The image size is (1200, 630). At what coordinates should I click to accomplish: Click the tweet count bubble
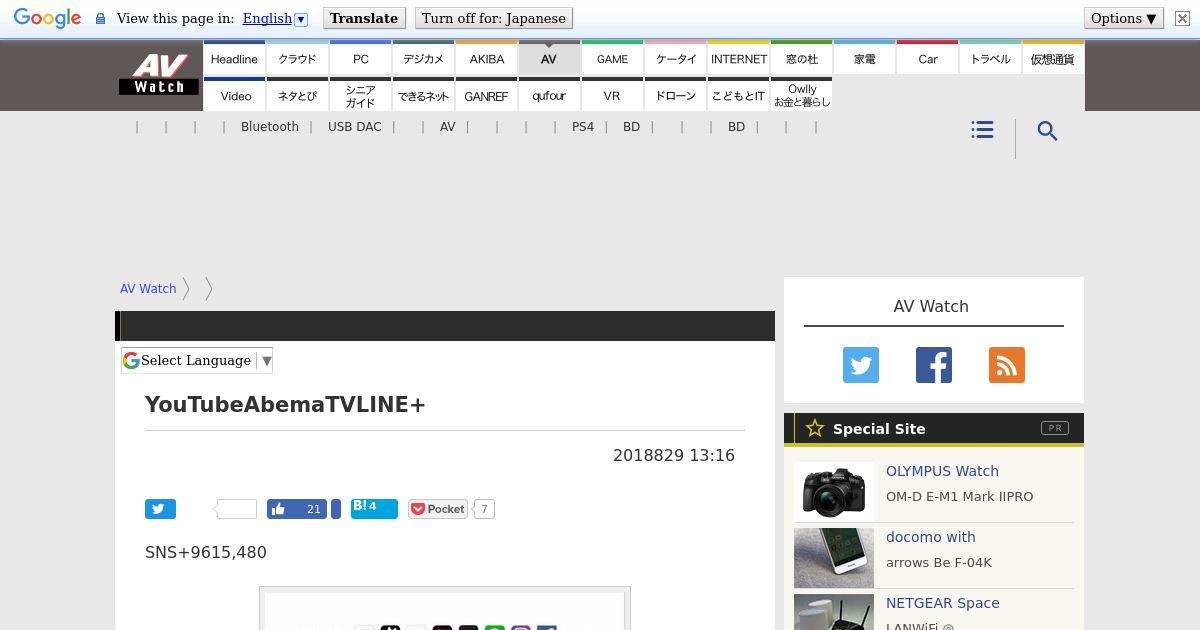(236, 509)
